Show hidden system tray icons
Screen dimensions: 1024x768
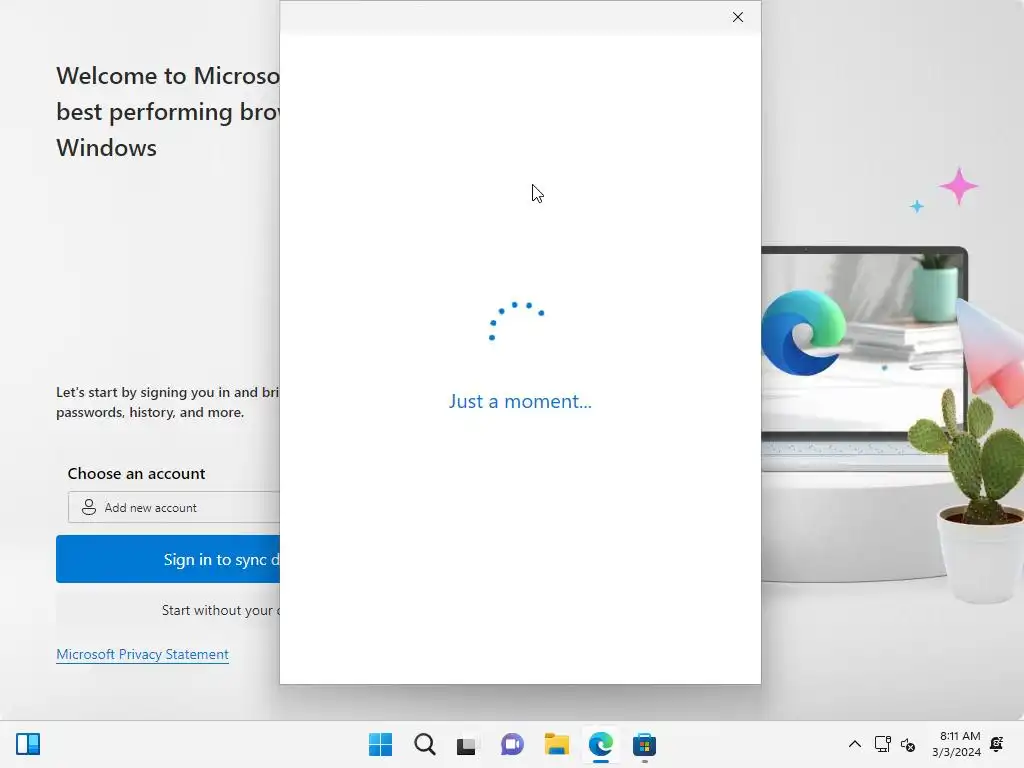click(x=854, y=744)
